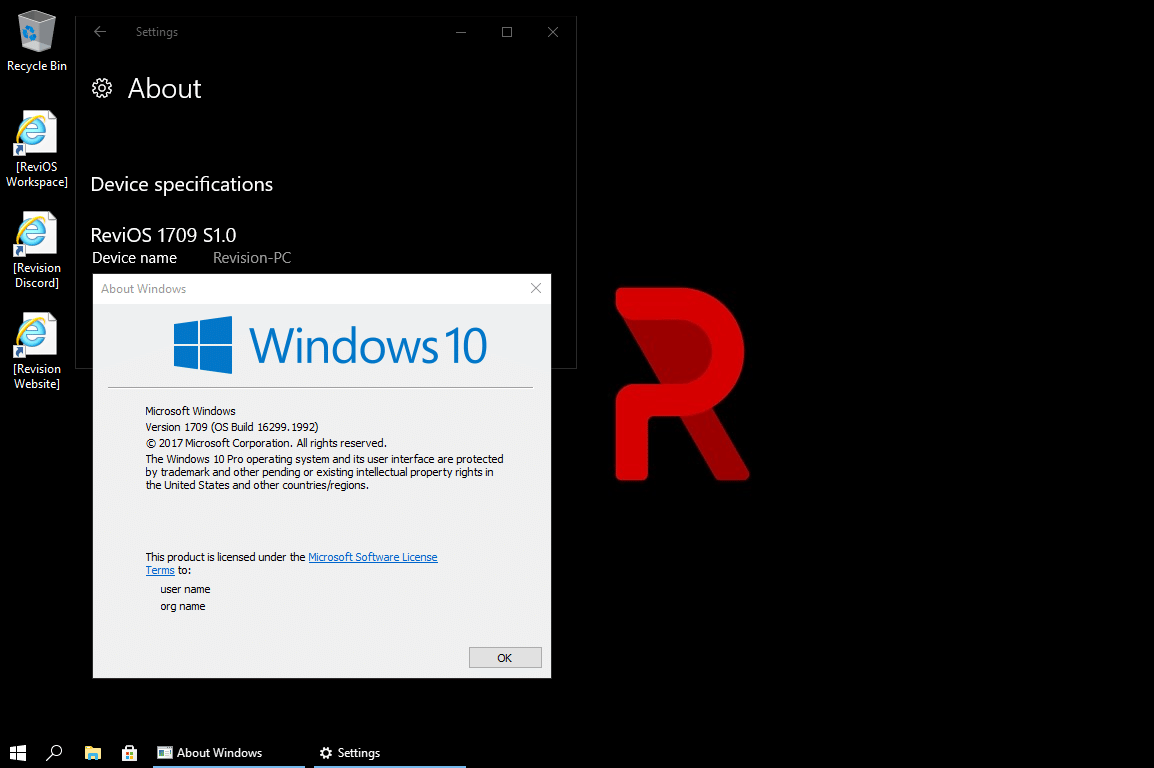Viewport: 1154px width, 768px height.
Task: Click the 'org name' license text
Action: 183,606
